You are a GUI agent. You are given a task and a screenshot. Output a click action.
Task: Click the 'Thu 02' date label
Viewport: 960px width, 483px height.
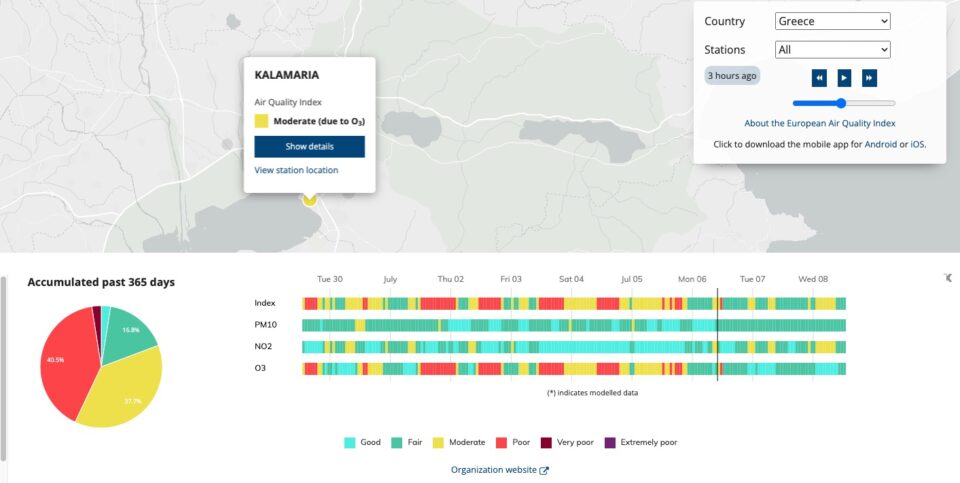click(x=451, y=279)
